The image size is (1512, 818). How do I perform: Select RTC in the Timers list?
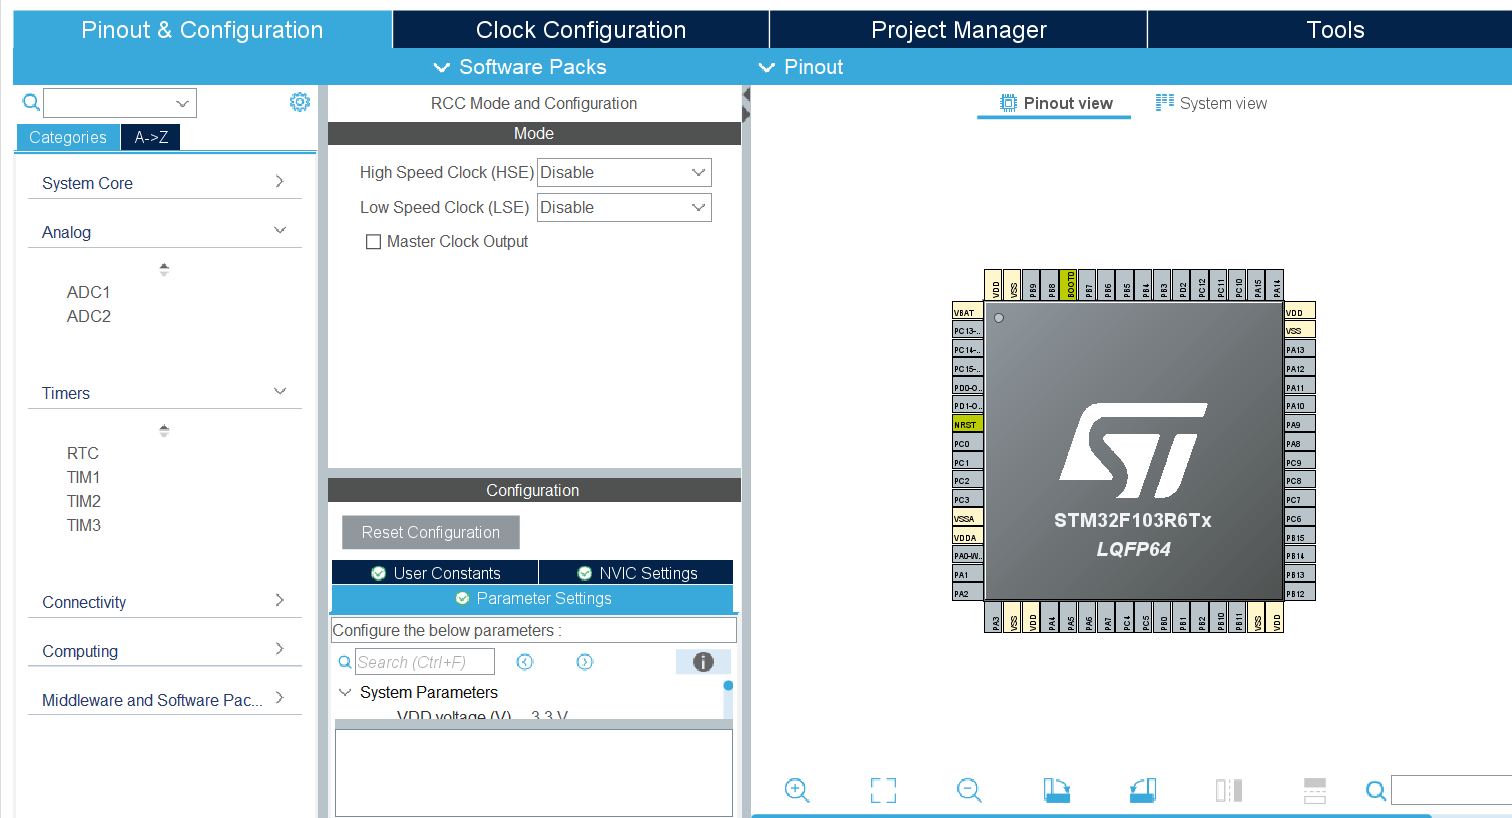(83, 453)
